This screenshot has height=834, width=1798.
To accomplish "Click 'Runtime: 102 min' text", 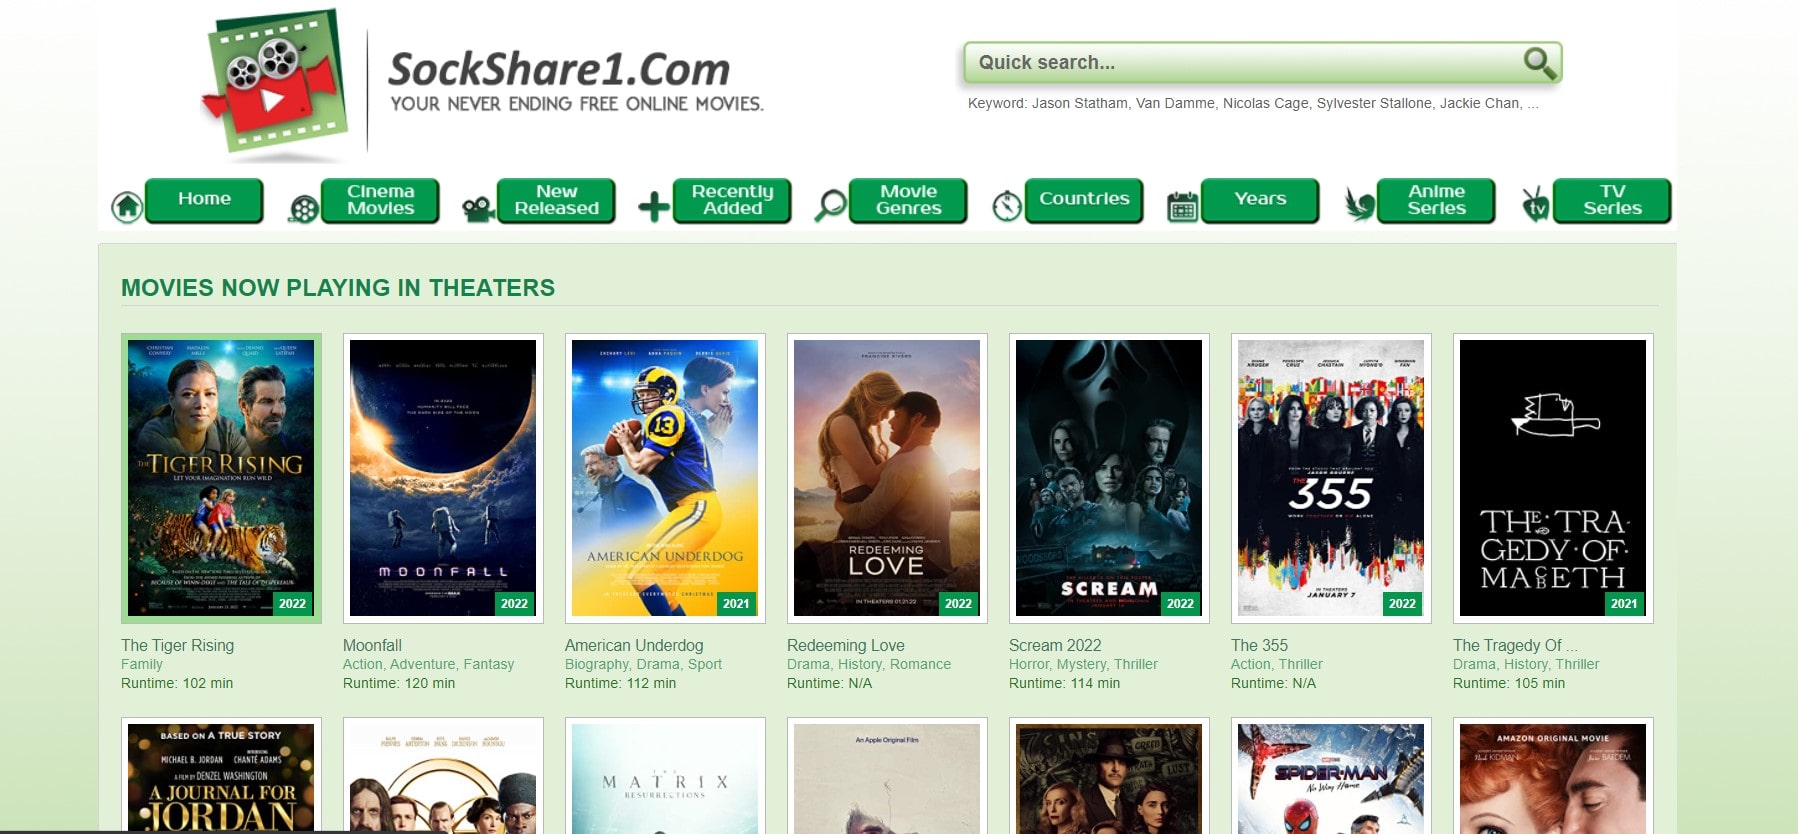I will pos(177,683).
